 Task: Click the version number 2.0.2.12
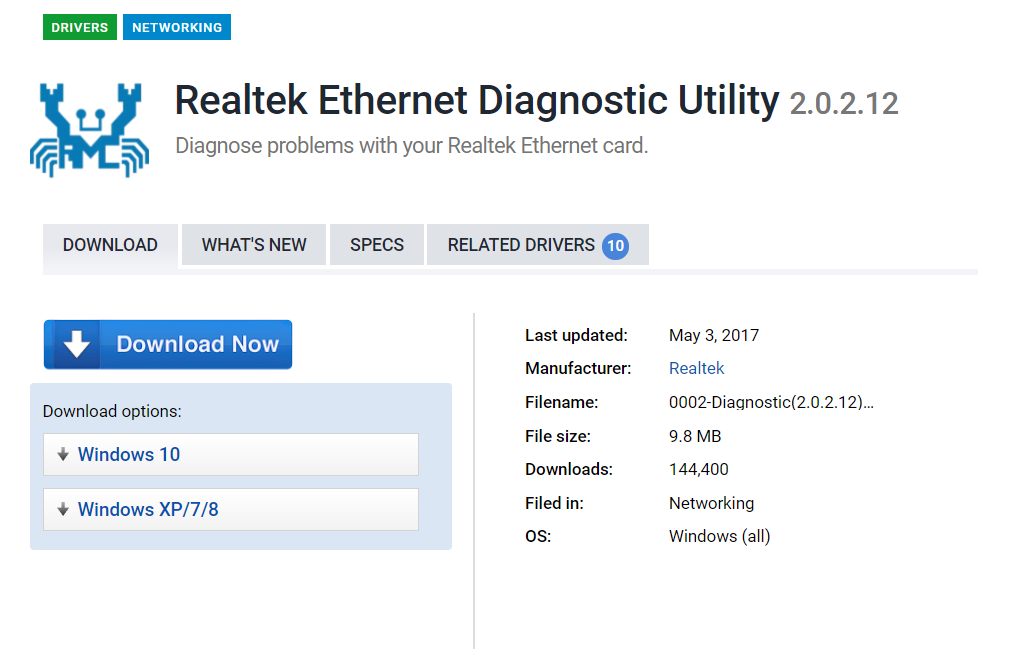843,103
